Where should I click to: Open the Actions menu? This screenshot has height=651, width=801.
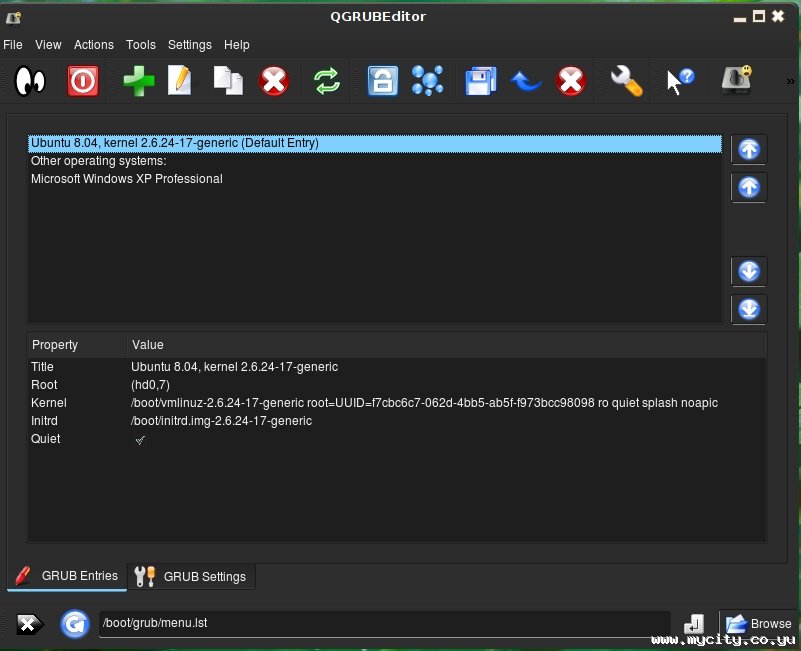click(93, 45)
